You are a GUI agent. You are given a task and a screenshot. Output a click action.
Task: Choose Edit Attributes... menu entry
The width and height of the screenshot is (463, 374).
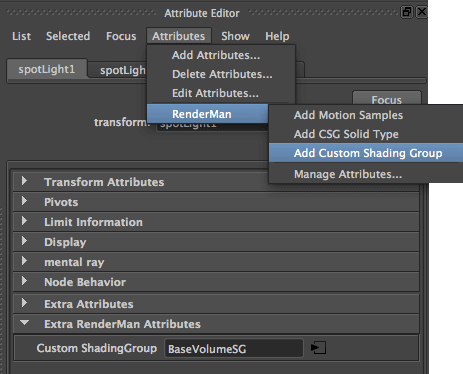click(x=221, y=93)
